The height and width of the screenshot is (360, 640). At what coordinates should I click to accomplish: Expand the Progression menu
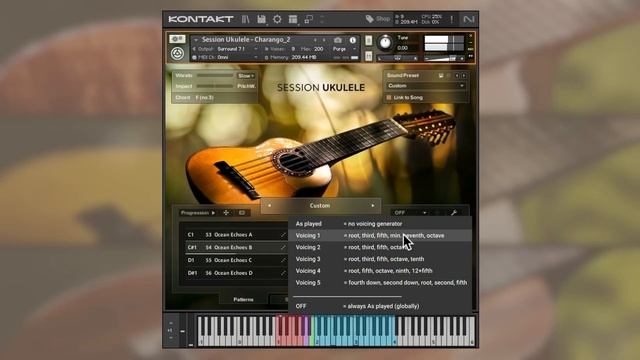pos(198,213)
